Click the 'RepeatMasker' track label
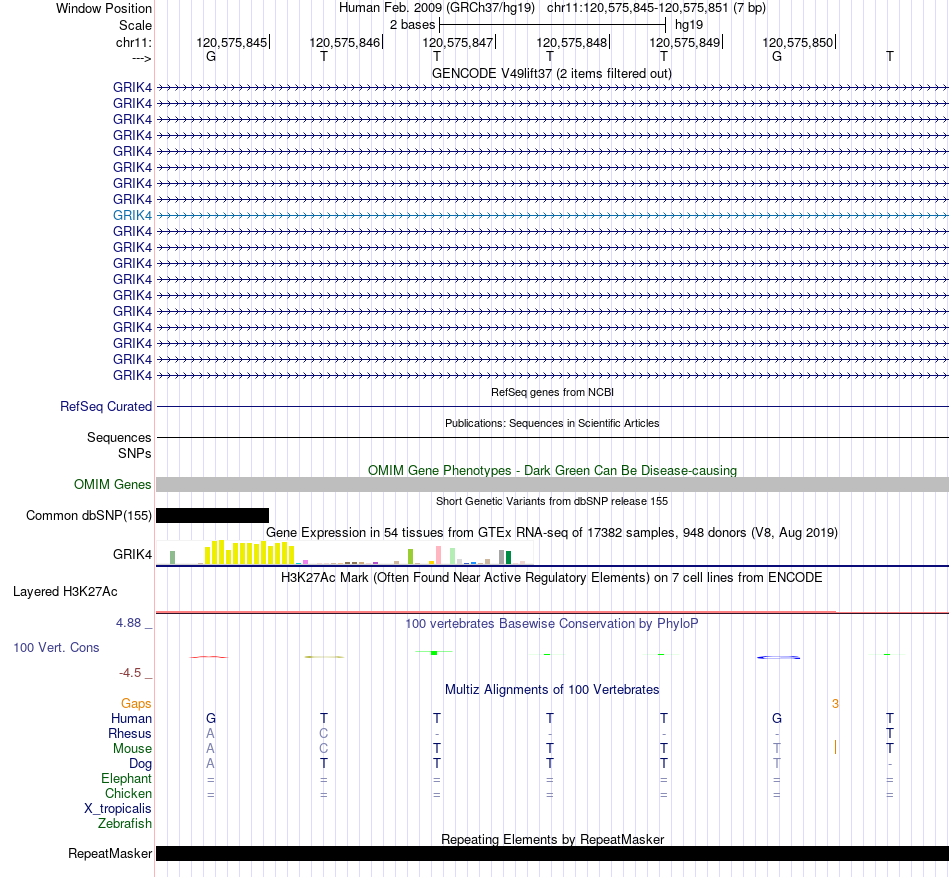Screen dimensions: 950x877 click(110, 853)
